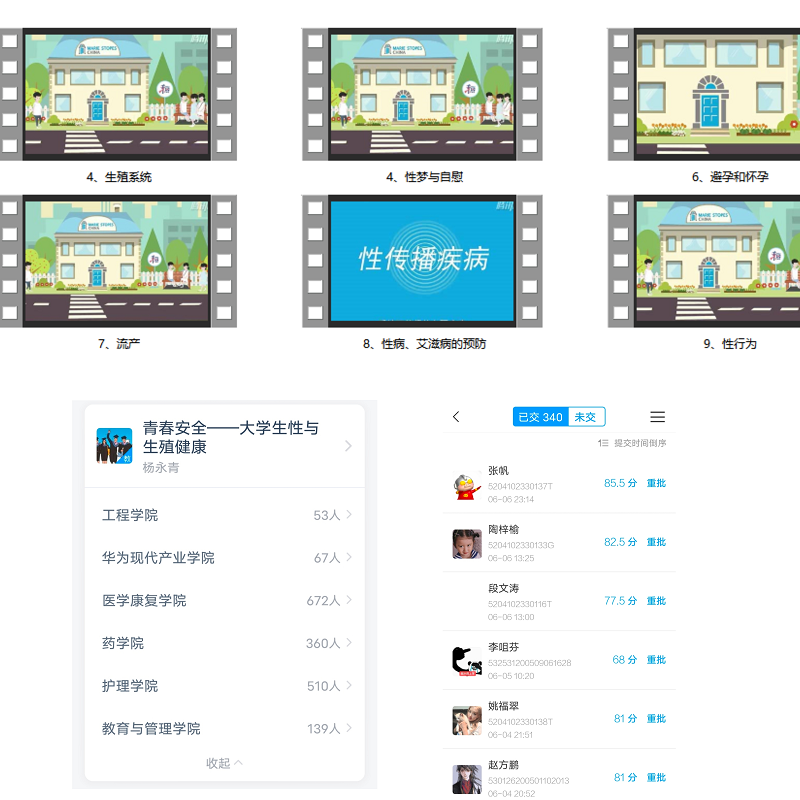Click 李咀芬's panda avatar

tap(466, 661)
